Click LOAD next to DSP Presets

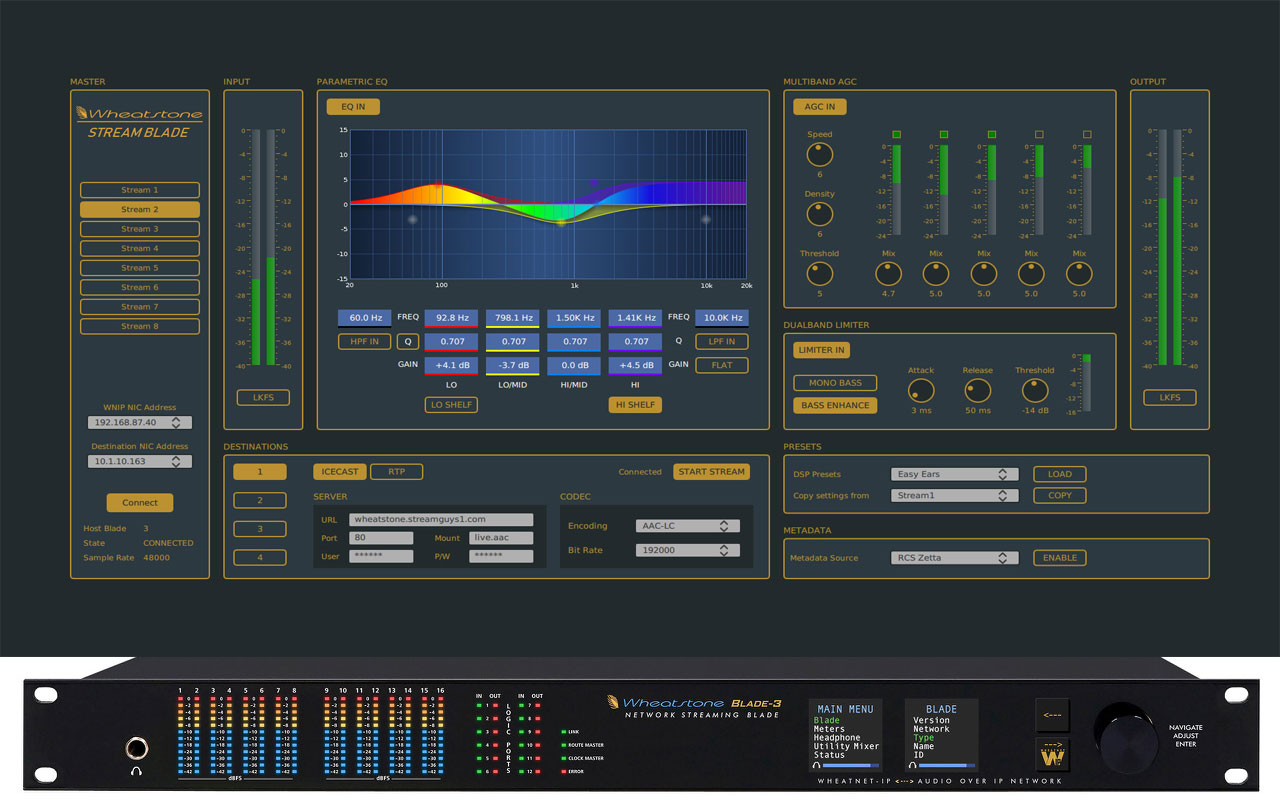[x=1060, y=474]
